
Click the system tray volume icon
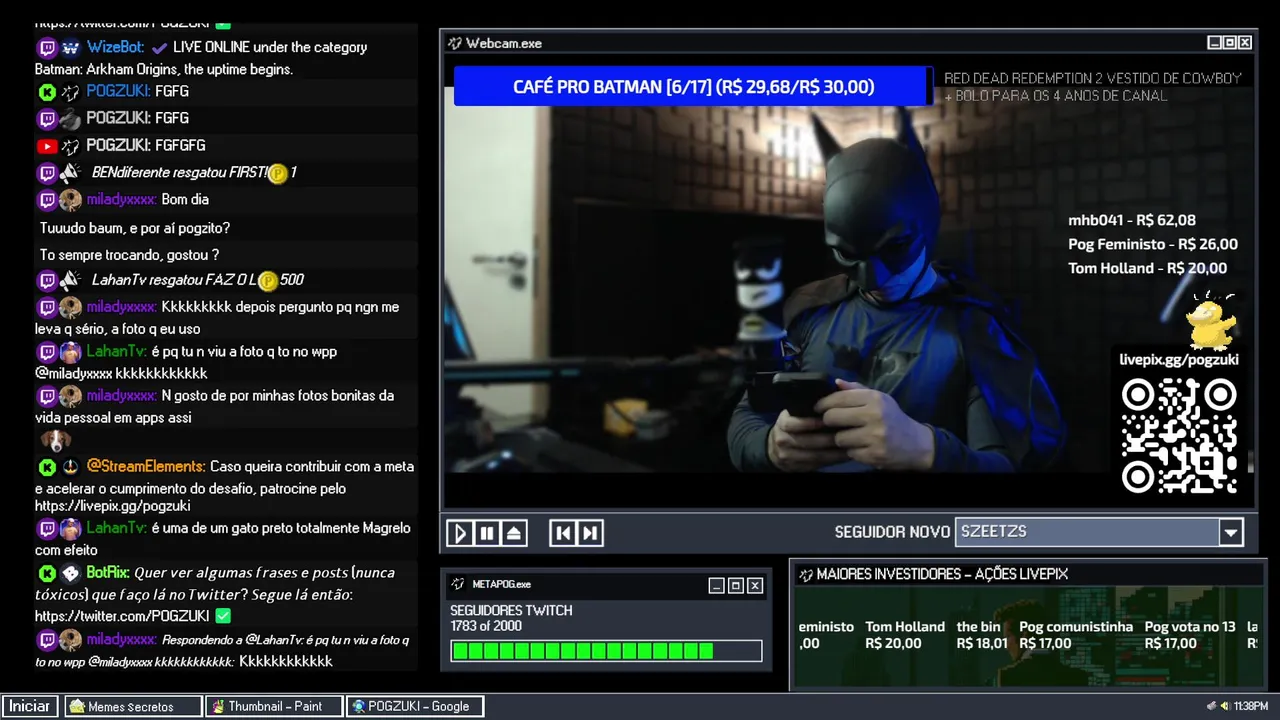[x=1225, y=706]
